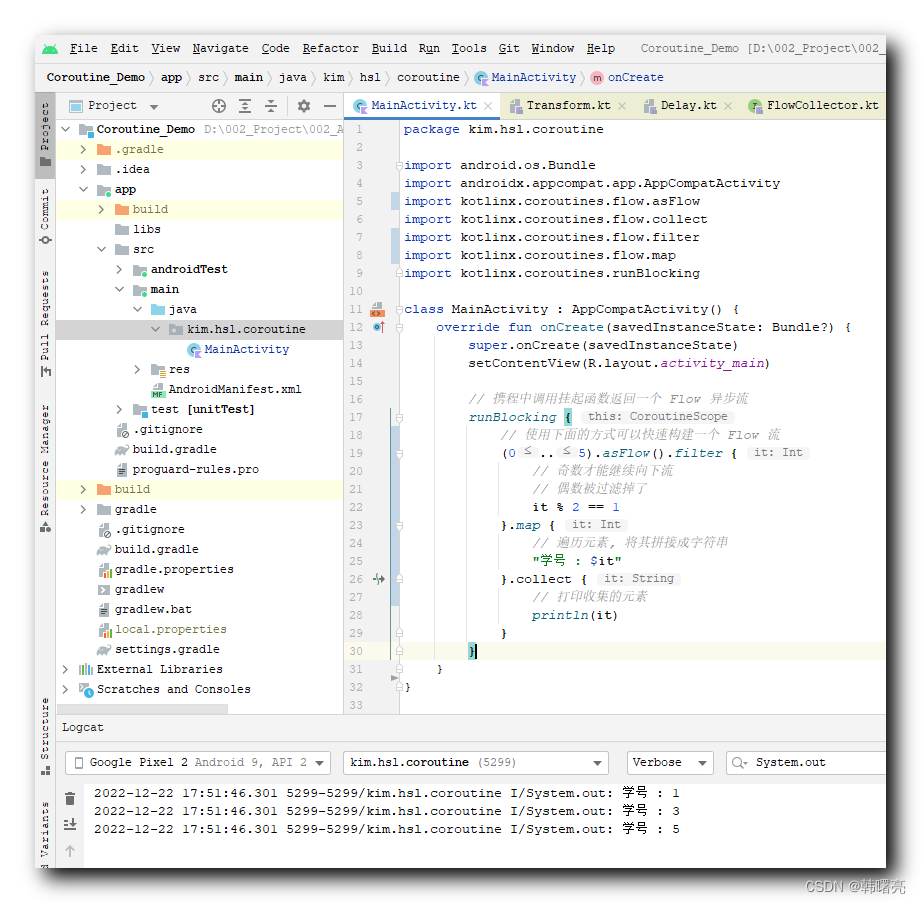Screen dimensions: 921x903
Task: Click the Select Opened File locate icon
Action: 219,106
